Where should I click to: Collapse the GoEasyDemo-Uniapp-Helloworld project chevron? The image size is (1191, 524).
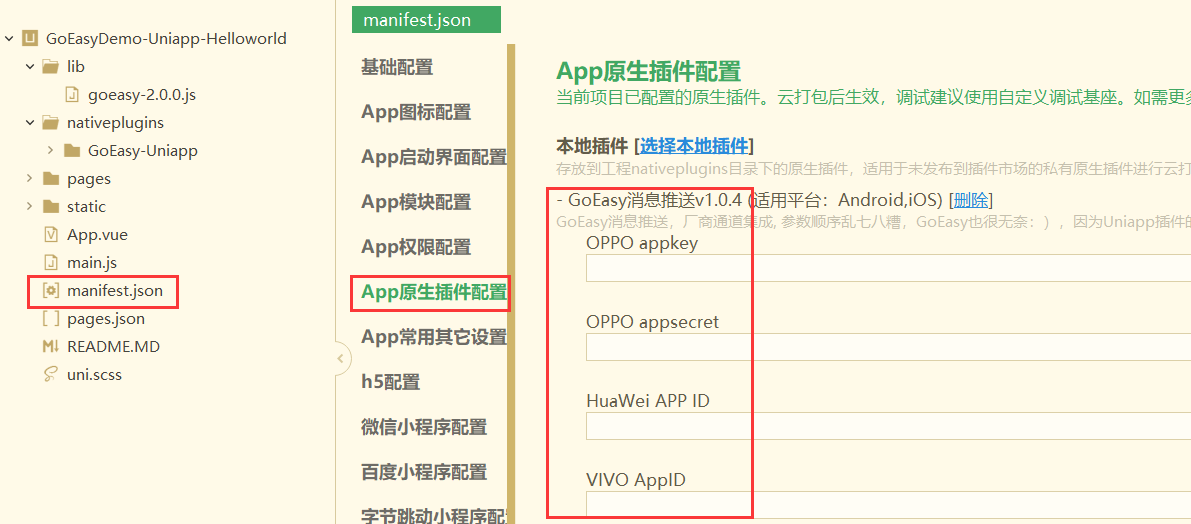tap(9, 38)
